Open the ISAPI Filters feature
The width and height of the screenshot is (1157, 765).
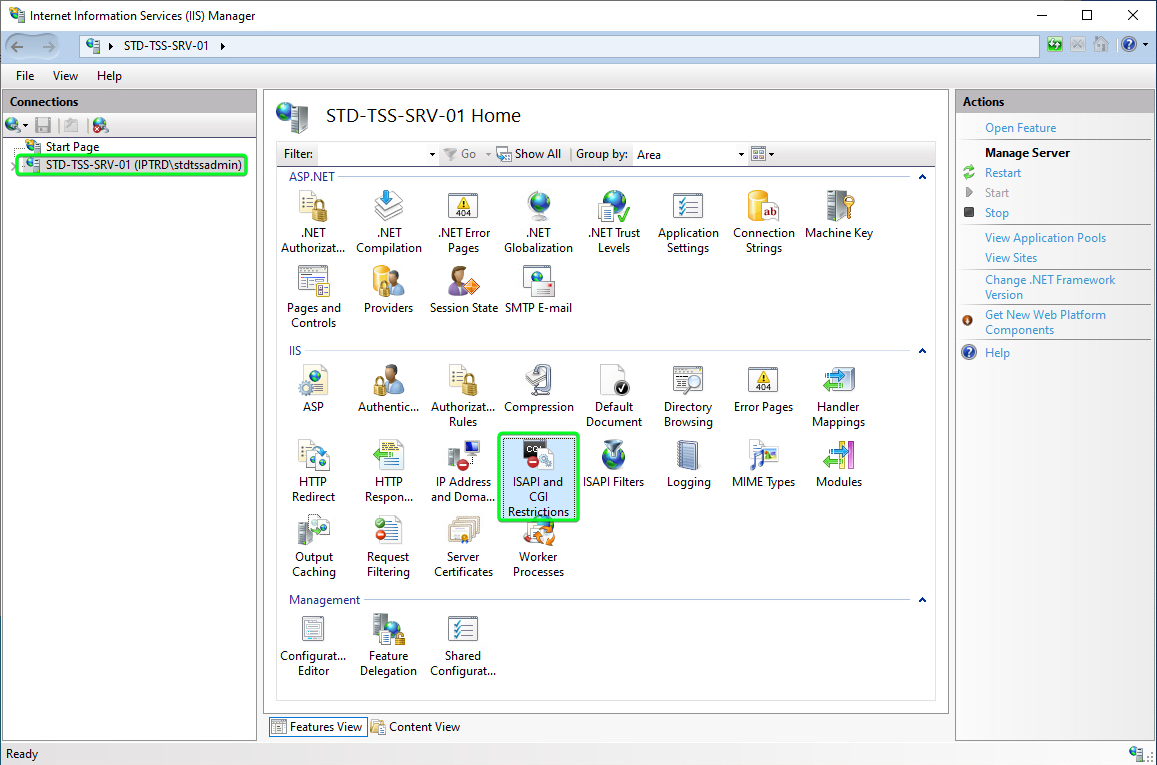point(613,464)
